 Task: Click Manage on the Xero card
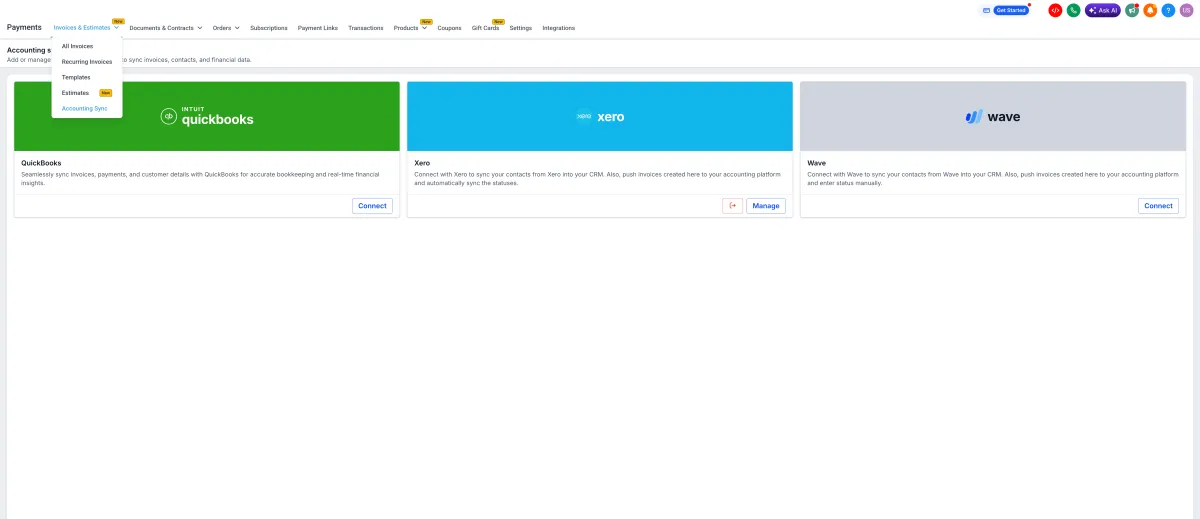766,206
